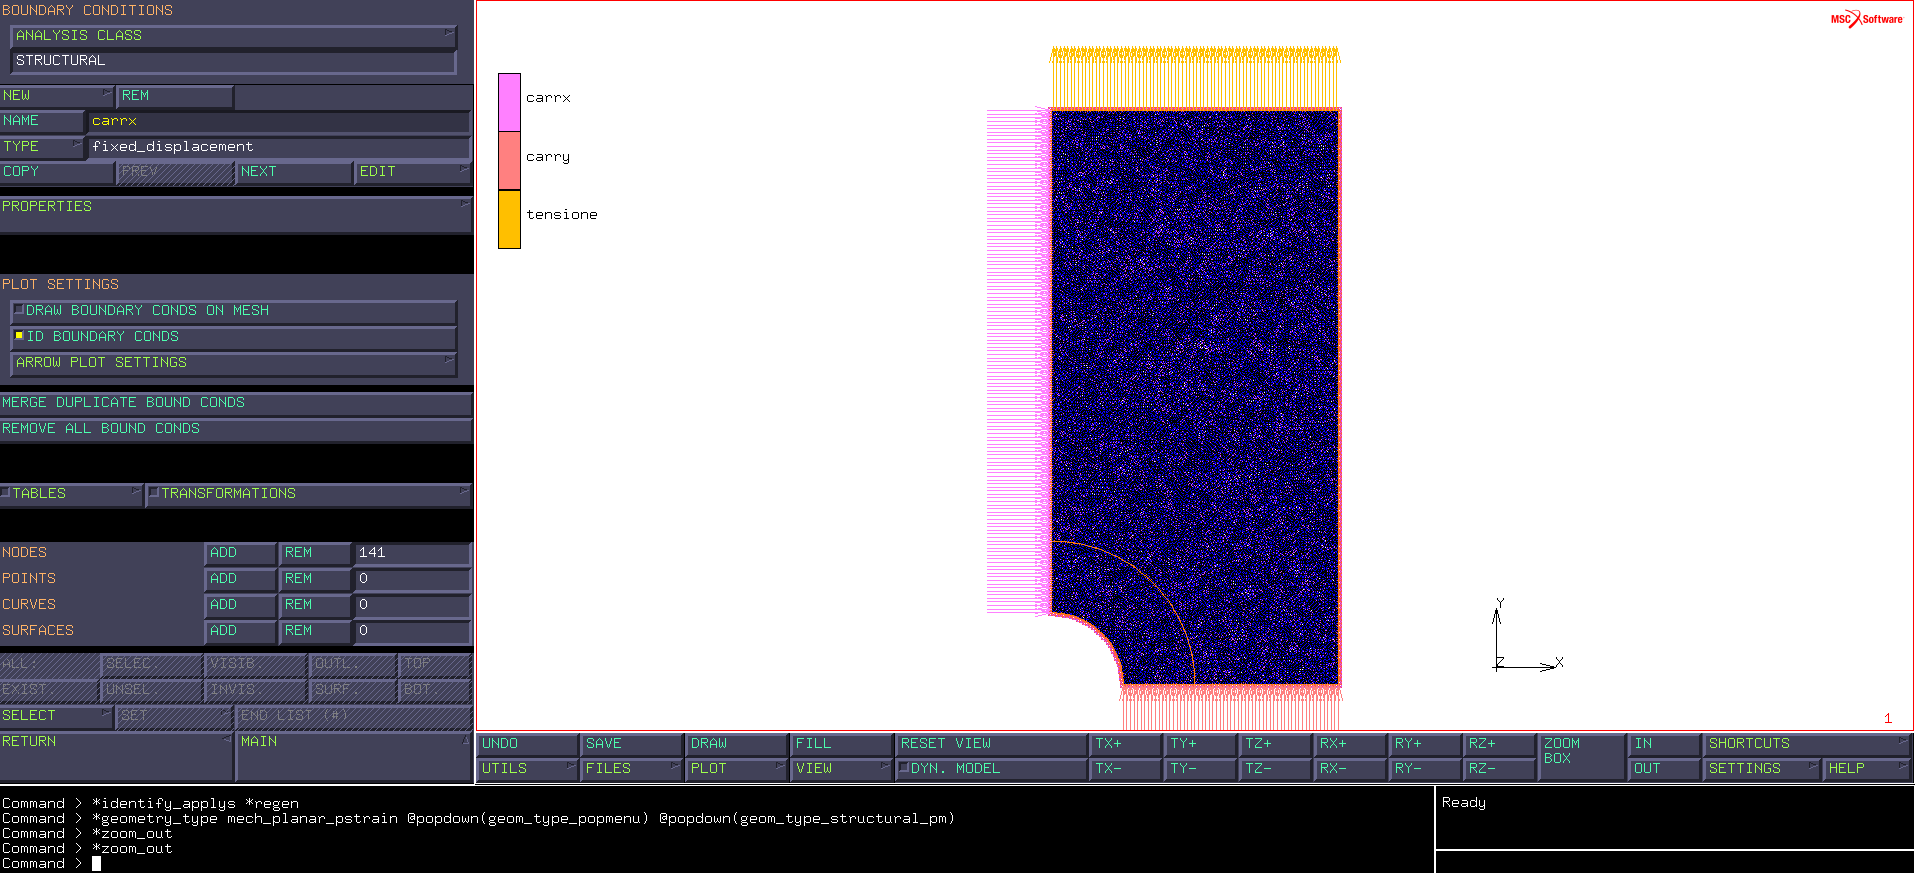Click RESET VIEW
Viewport: 1915px width, 873px height.
991,744
